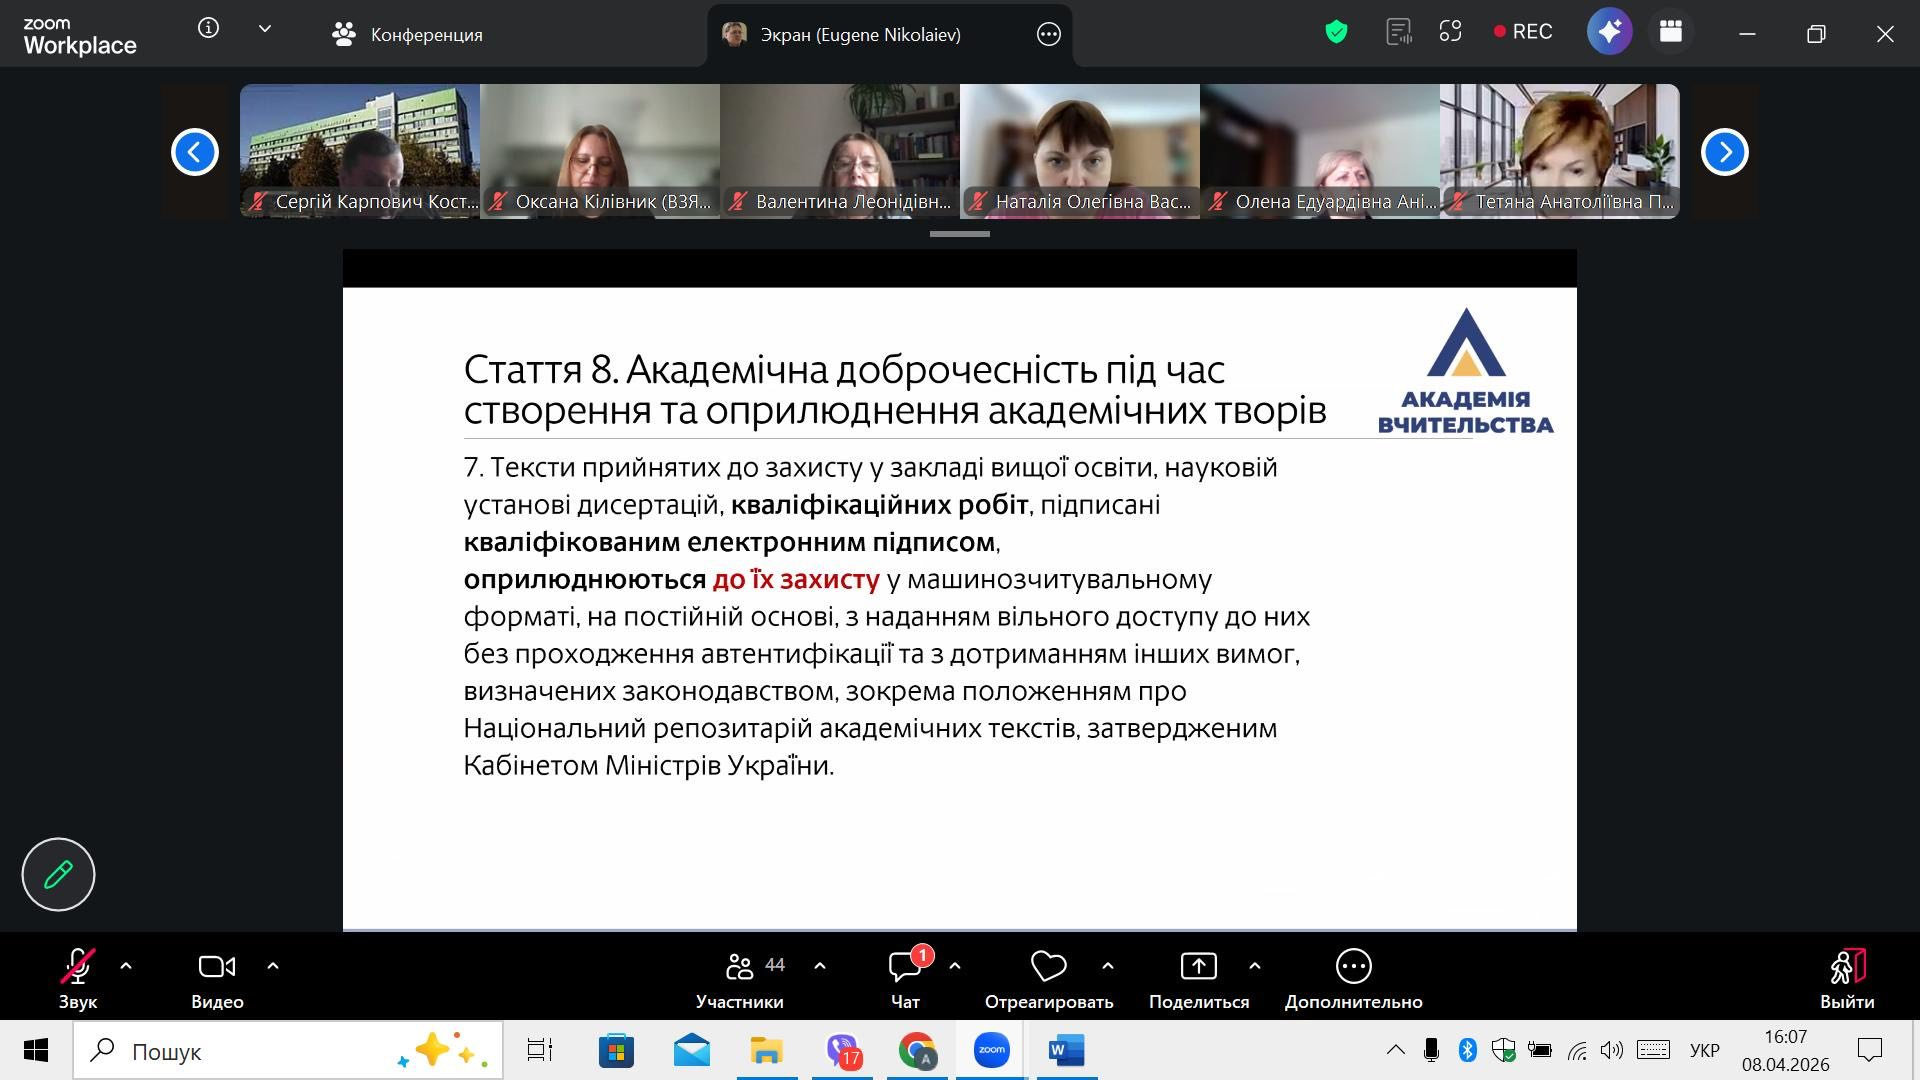Open Task View on taskbar
This screenshot has width=1920, height=1080.
[540, 1051]
